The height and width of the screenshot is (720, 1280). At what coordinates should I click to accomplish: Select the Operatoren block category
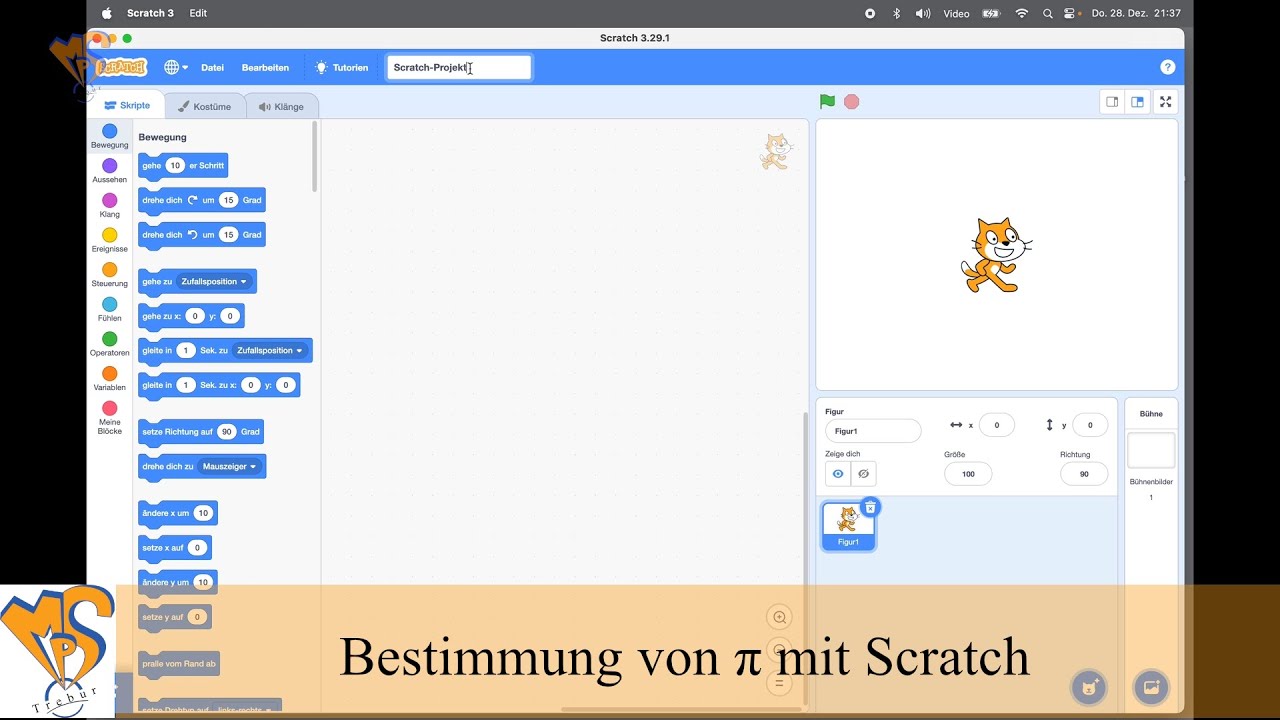coord(110,345)
